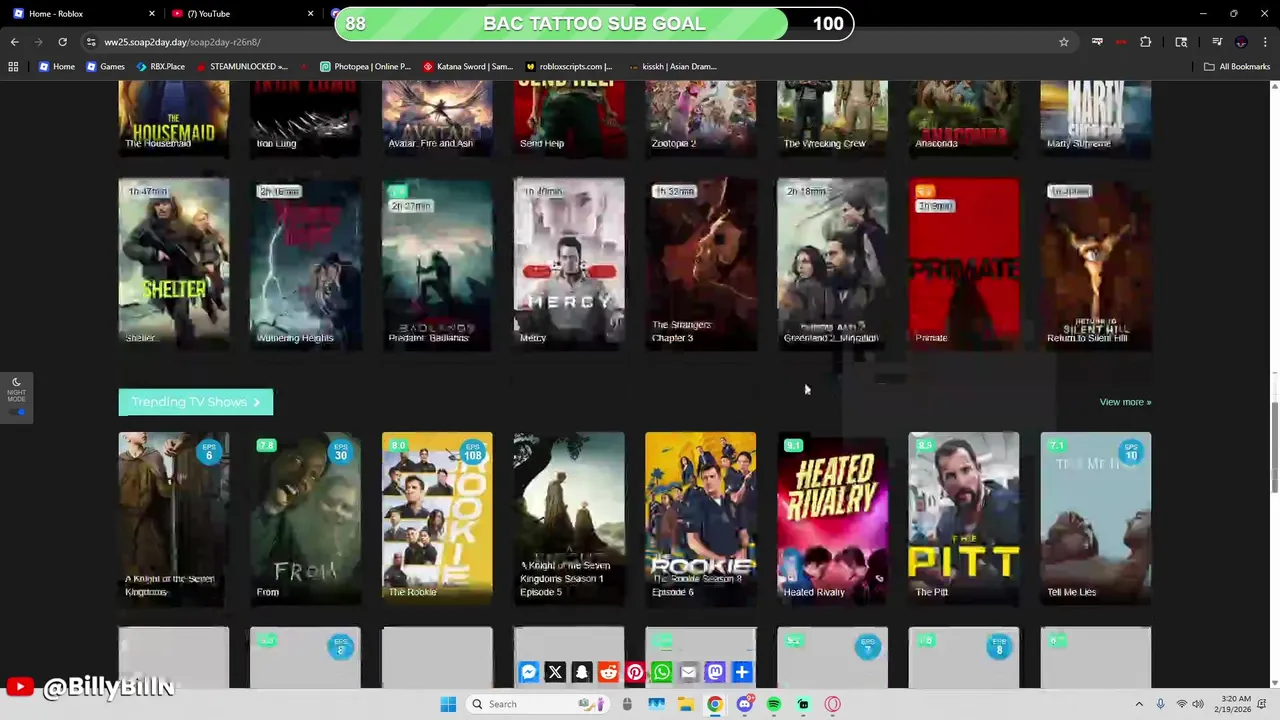Open Windows Start menu
The width and height of the screenshot is (1280, 720).
coord(448,704)
